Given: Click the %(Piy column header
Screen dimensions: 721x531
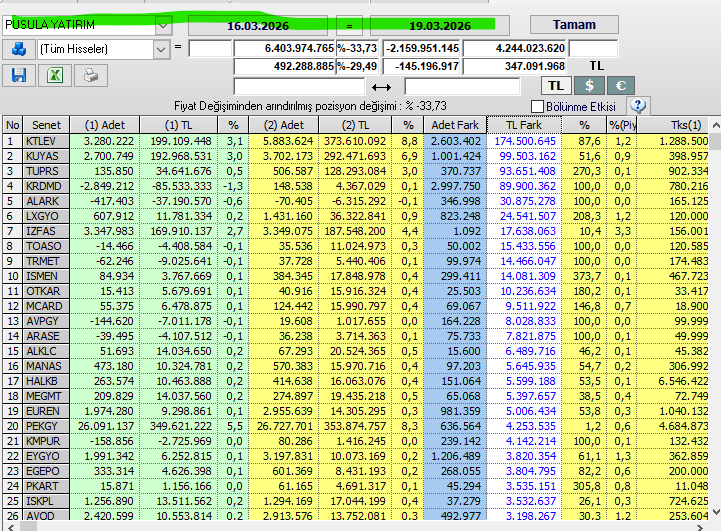Looking at the screenshot, I should [x=622, y=125].
